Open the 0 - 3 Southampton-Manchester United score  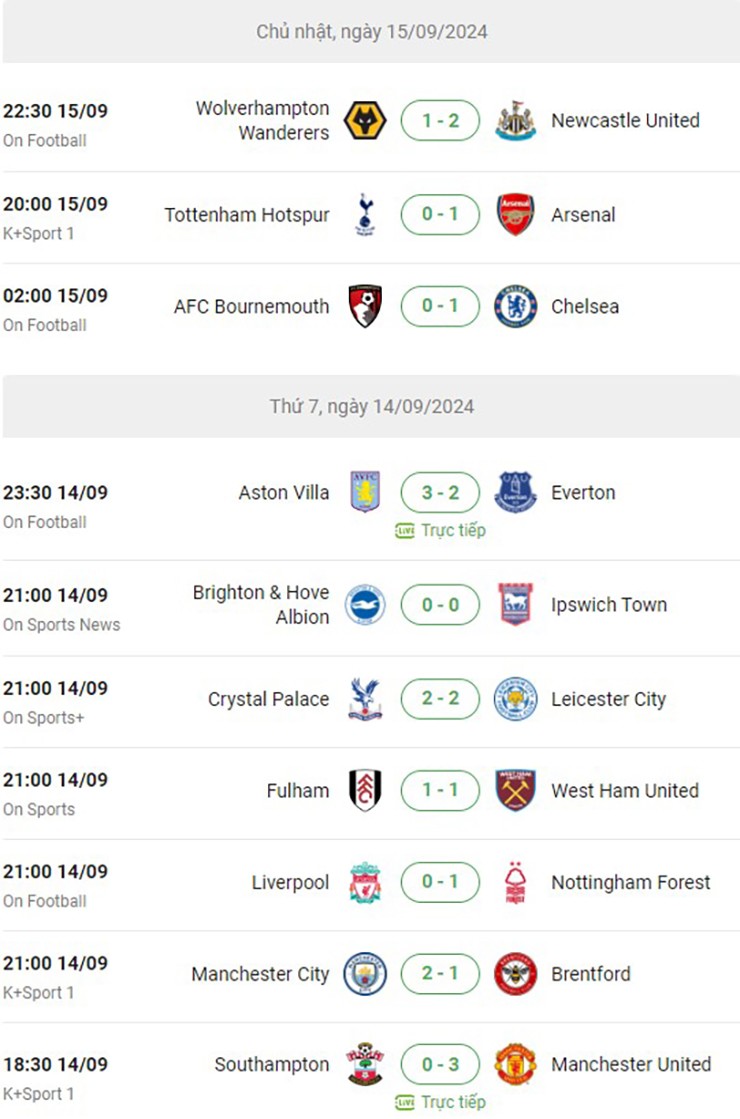[x=440, y=1065]
